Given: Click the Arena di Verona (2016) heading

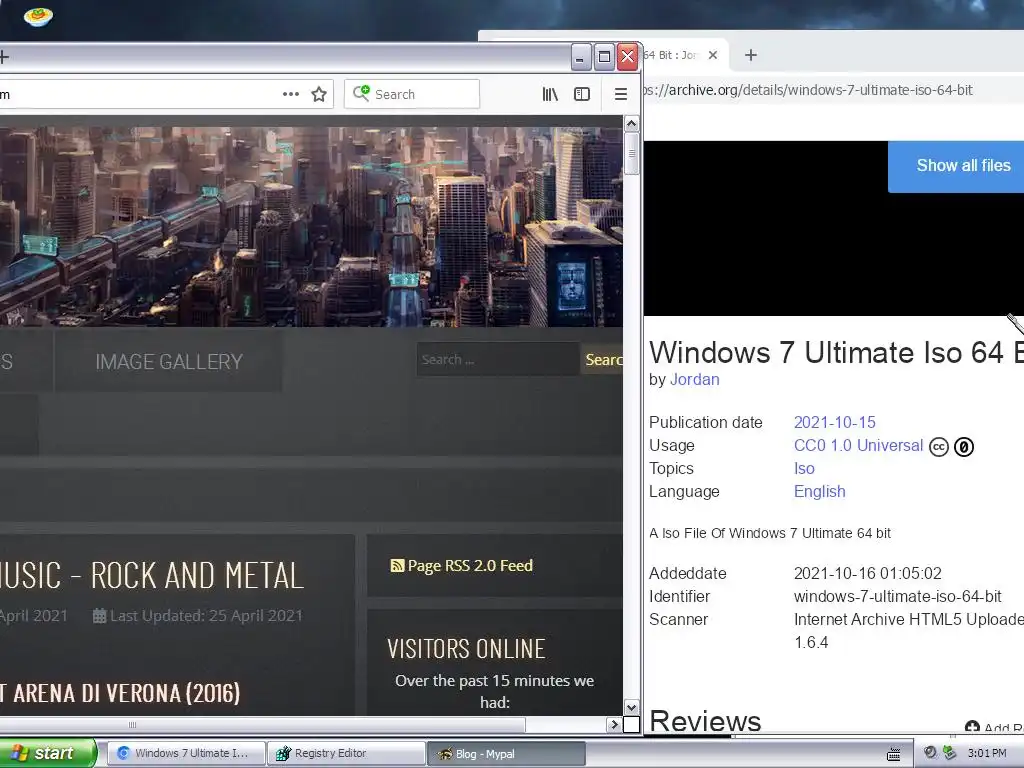Looking at the screenshot, I should 120,693.
